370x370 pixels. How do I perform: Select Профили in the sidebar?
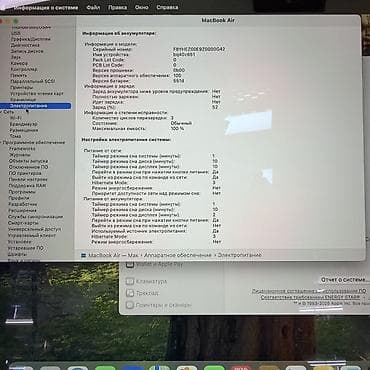click(x=19, y=198)
